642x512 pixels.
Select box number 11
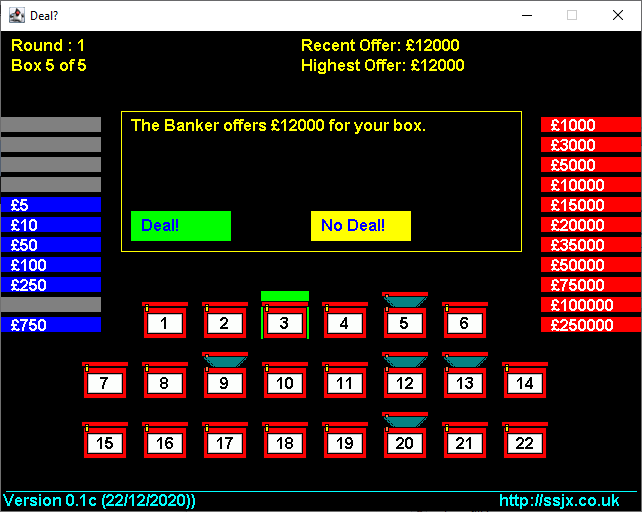click(x=345, y=380)
